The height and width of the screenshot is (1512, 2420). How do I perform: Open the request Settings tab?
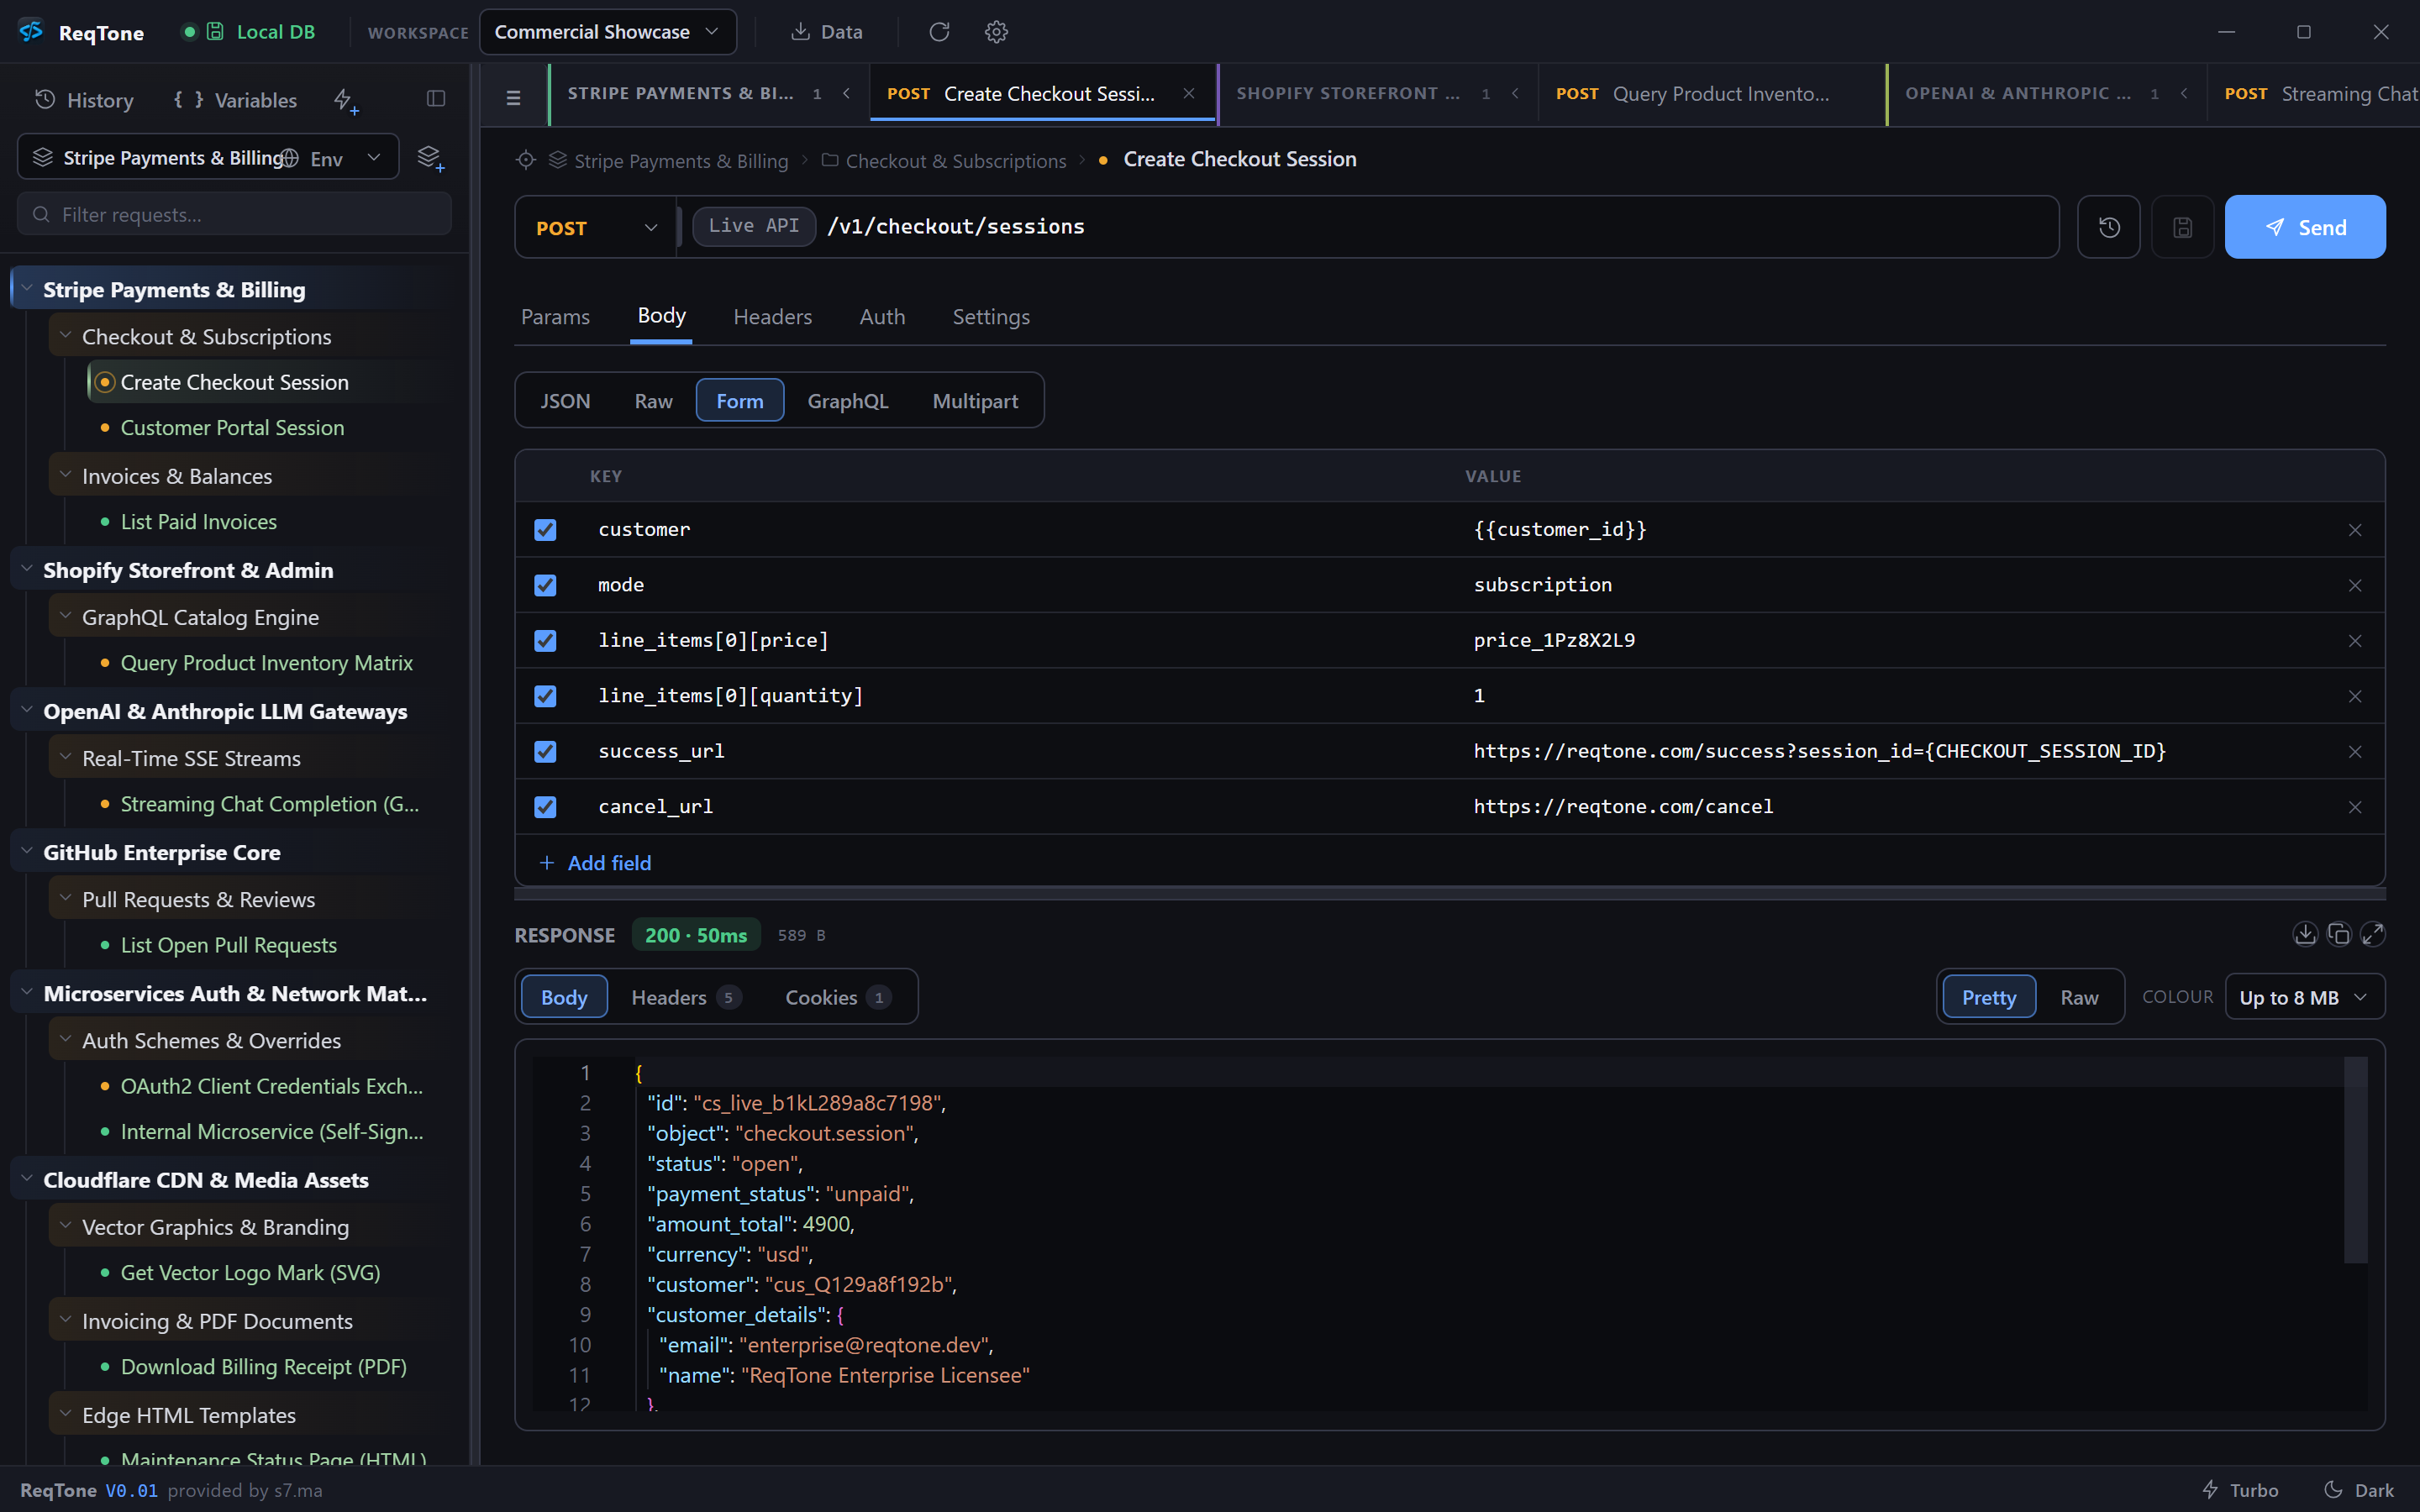pos(991,317)
